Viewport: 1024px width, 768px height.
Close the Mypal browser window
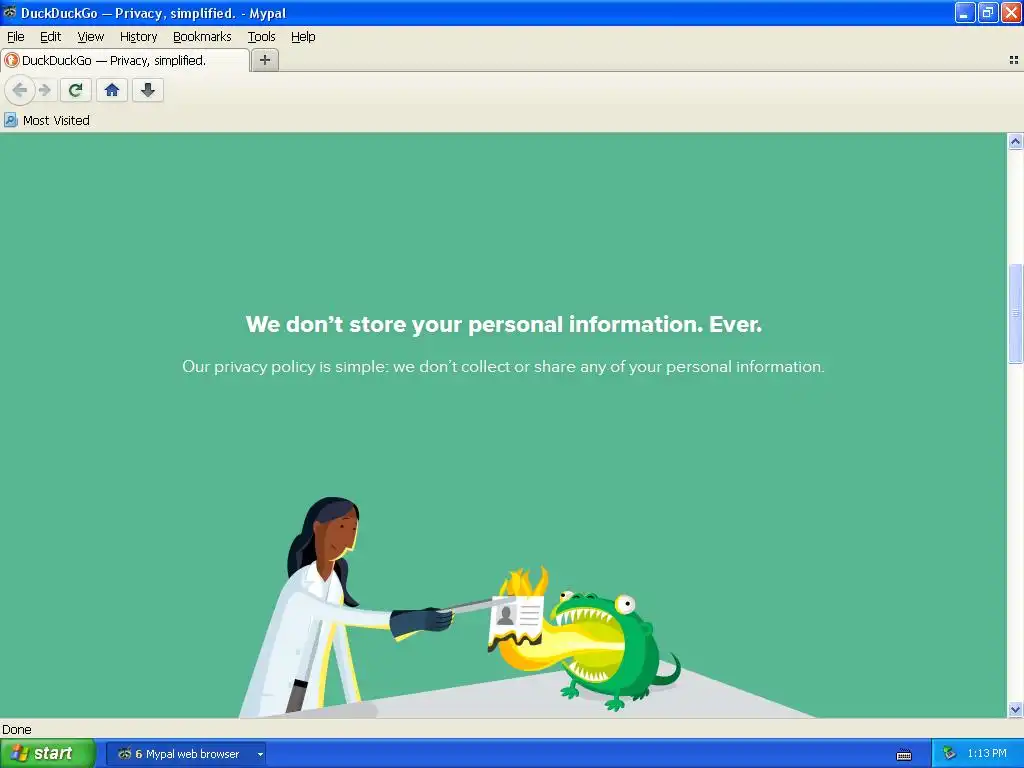pyautogui.click(x=1011, y=12)
